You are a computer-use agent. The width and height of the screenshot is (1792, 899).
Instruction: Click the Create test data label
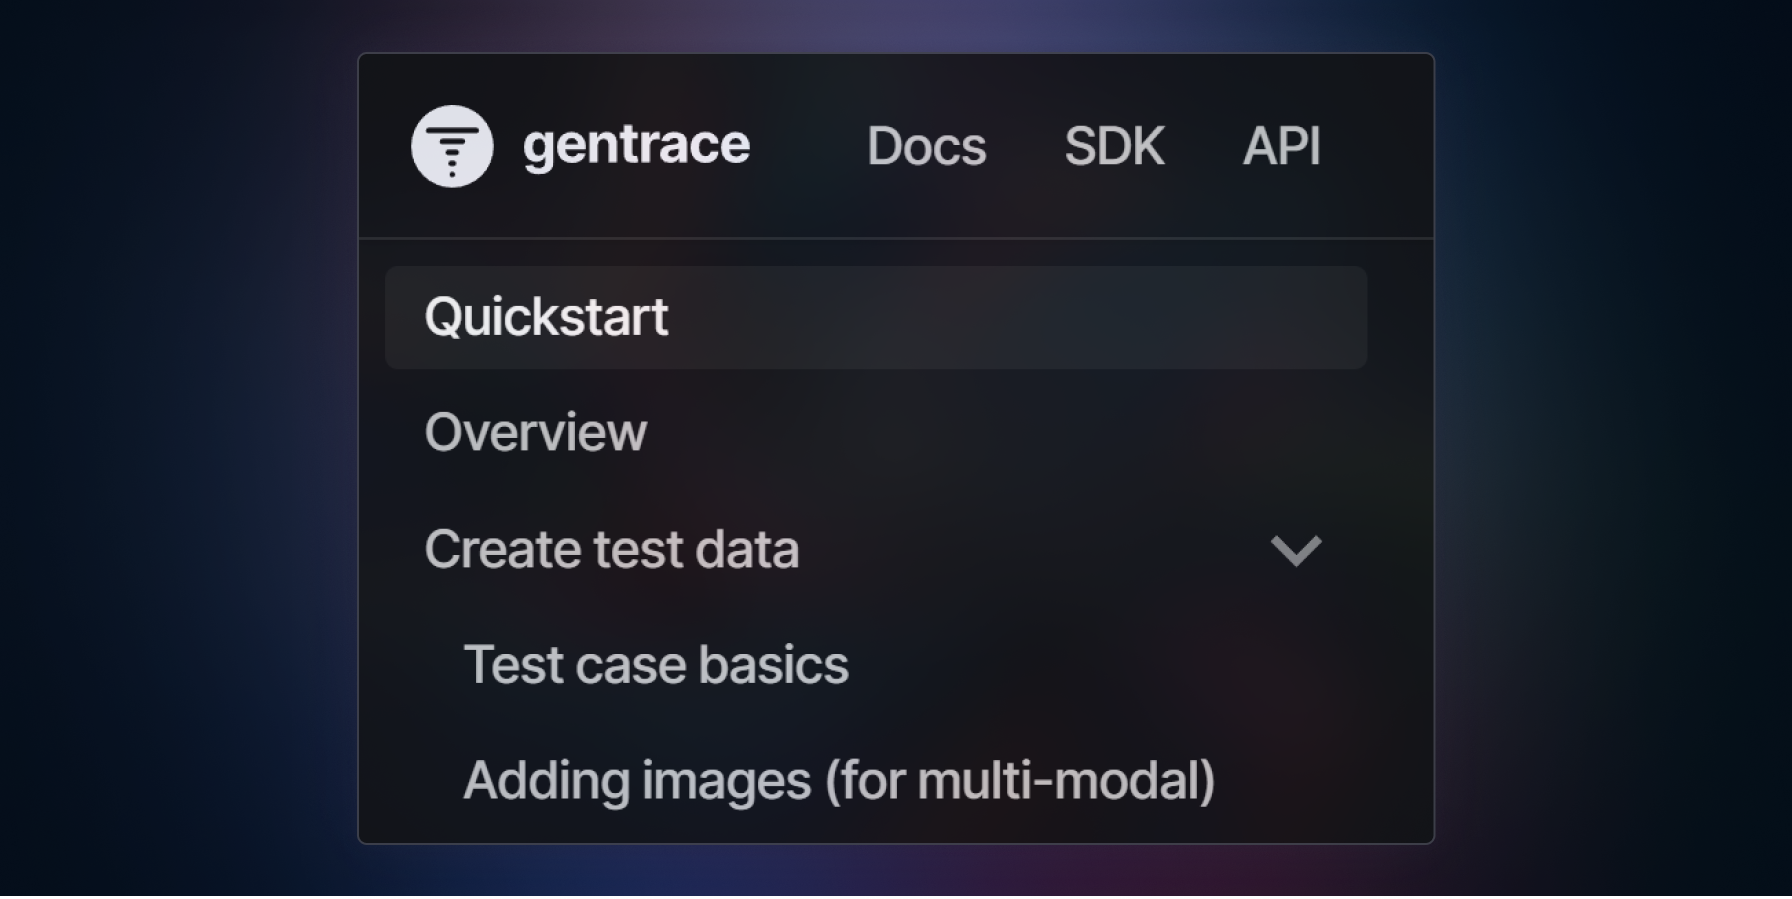[612, 549]
